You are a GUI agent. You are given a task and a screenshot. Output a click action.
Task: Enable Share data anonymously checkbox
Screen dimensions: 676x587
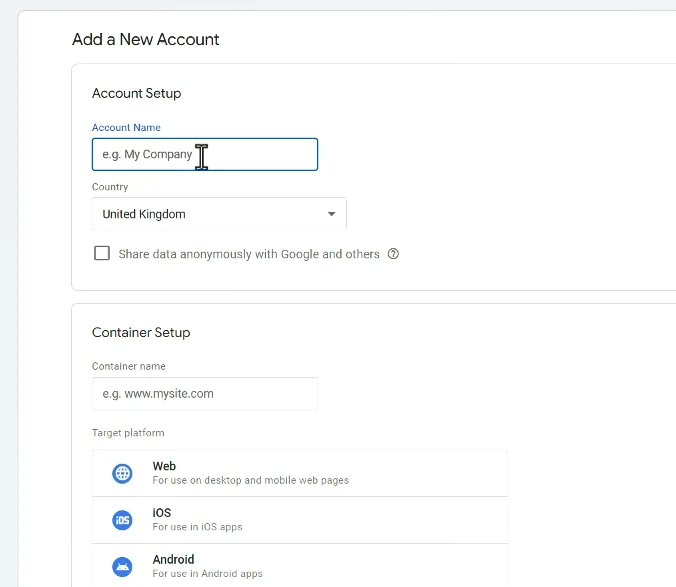tap(102, 253)
